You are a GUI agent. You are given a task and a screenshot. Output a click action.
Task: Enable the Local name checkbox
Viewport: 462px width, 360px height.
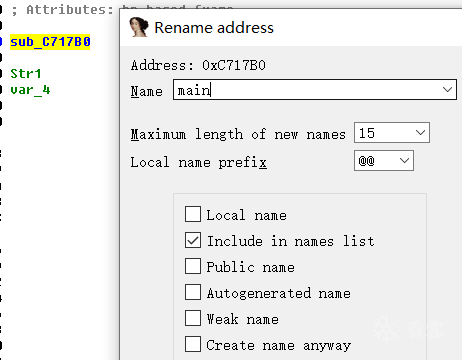pyautogui.click(x=193, y=214)
